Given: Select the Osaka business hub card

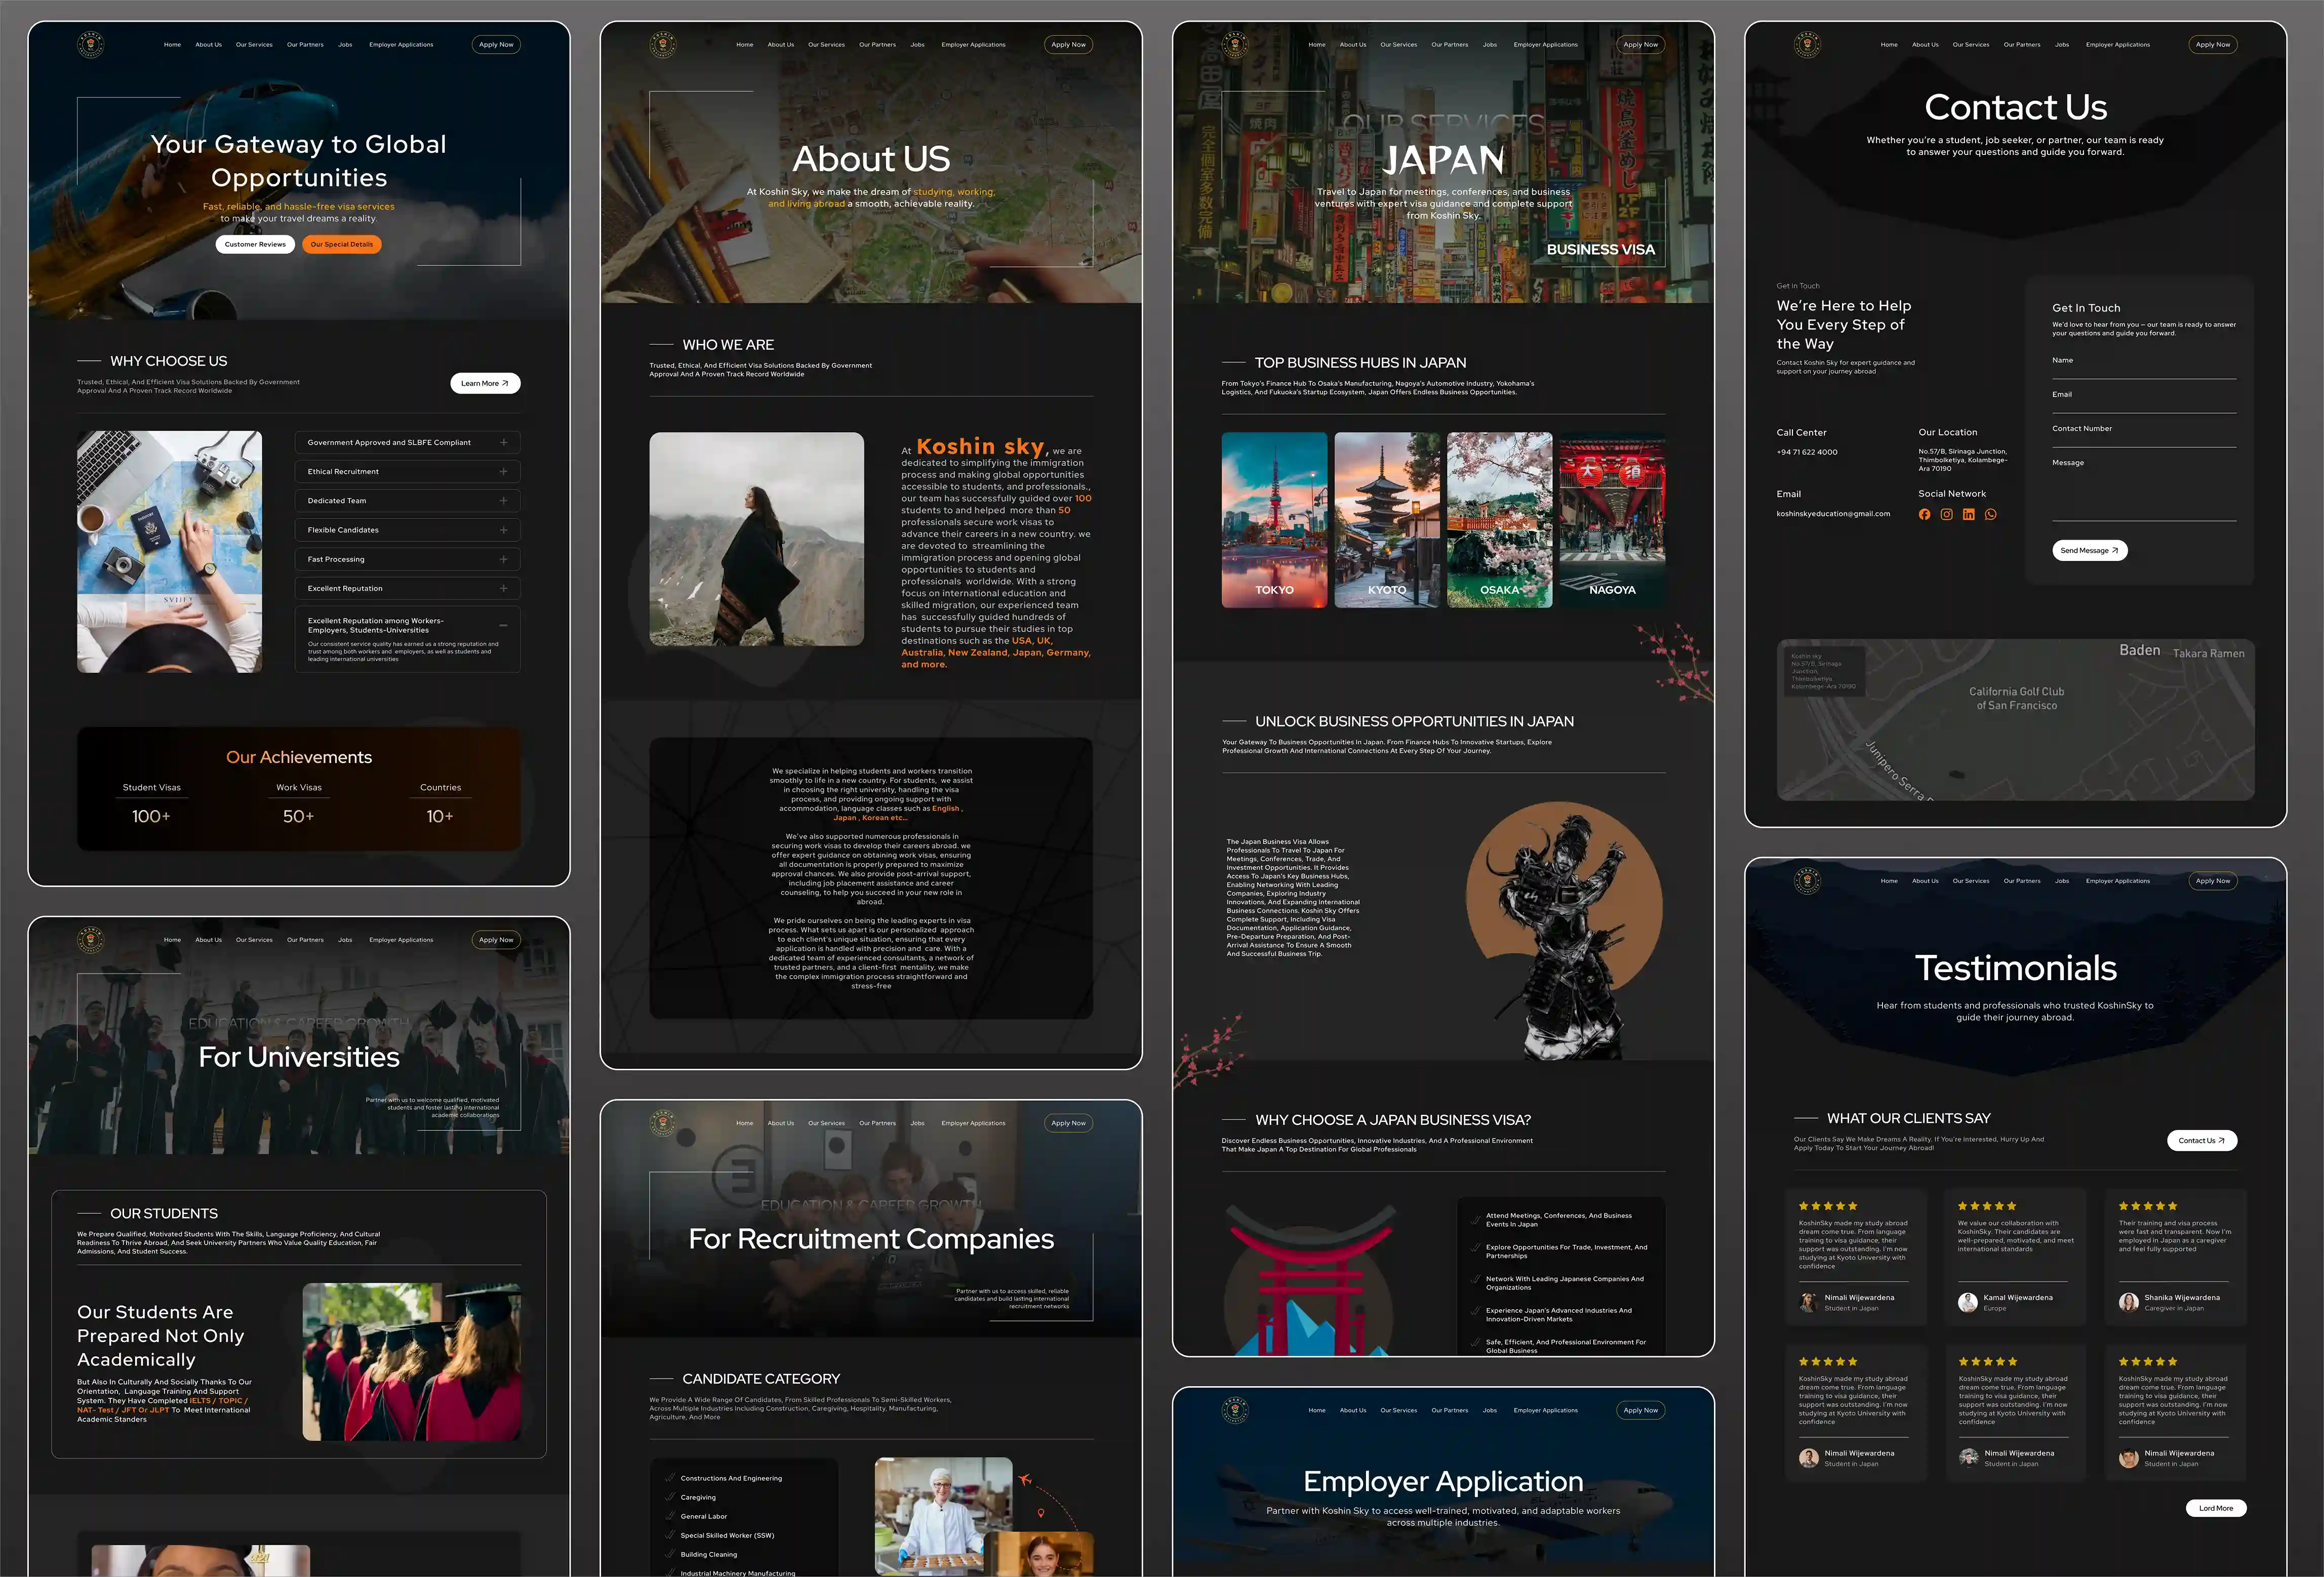Looking at the screenshot, I should 1499,520.
